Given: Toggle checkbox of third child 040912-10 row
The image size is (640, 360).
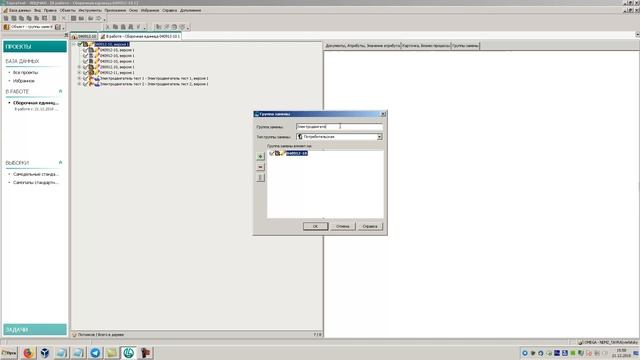Looking at the screenshot, I should (85, 61).
